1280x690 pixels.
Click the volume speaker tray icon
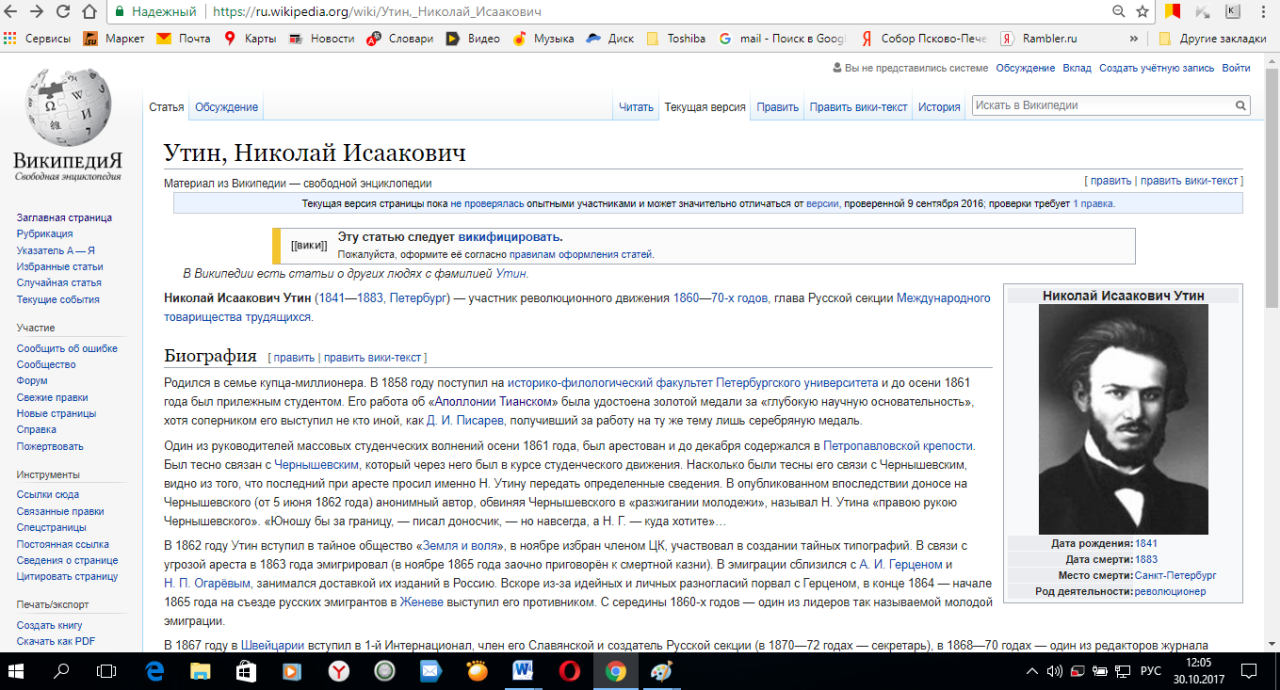tap(1054, 670)
